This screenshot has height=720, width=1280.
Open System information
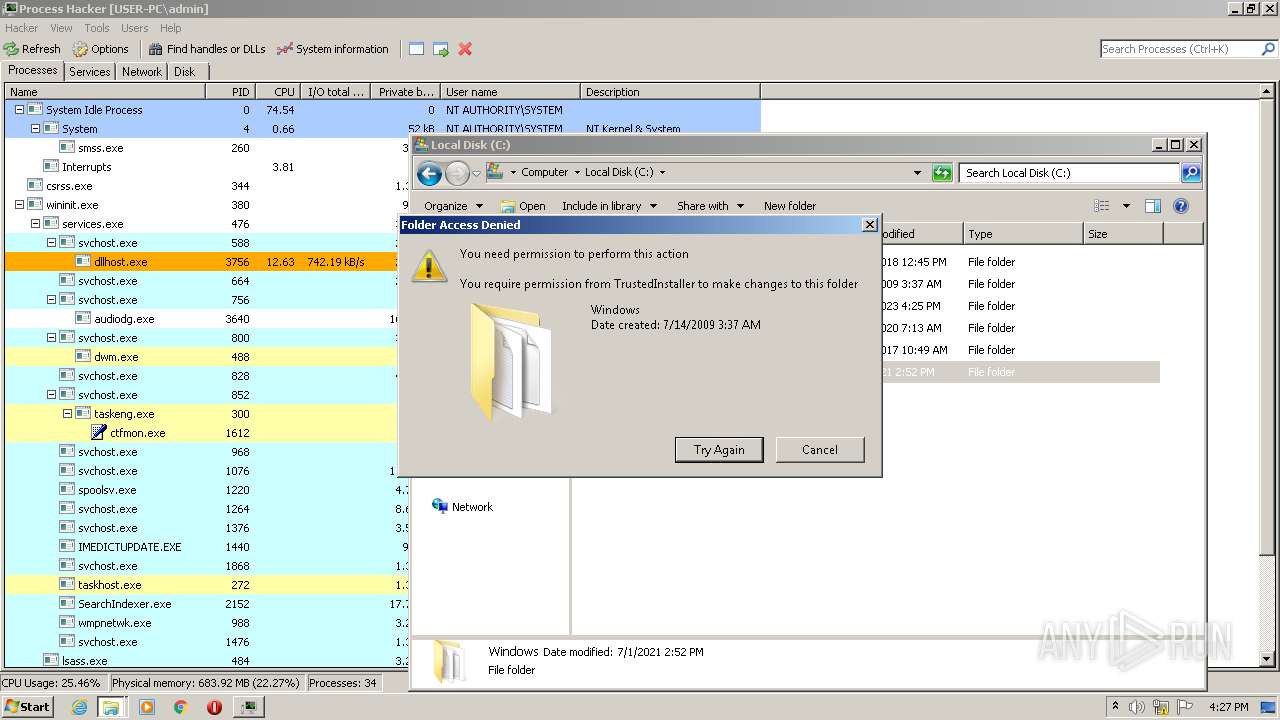point(333,49)
